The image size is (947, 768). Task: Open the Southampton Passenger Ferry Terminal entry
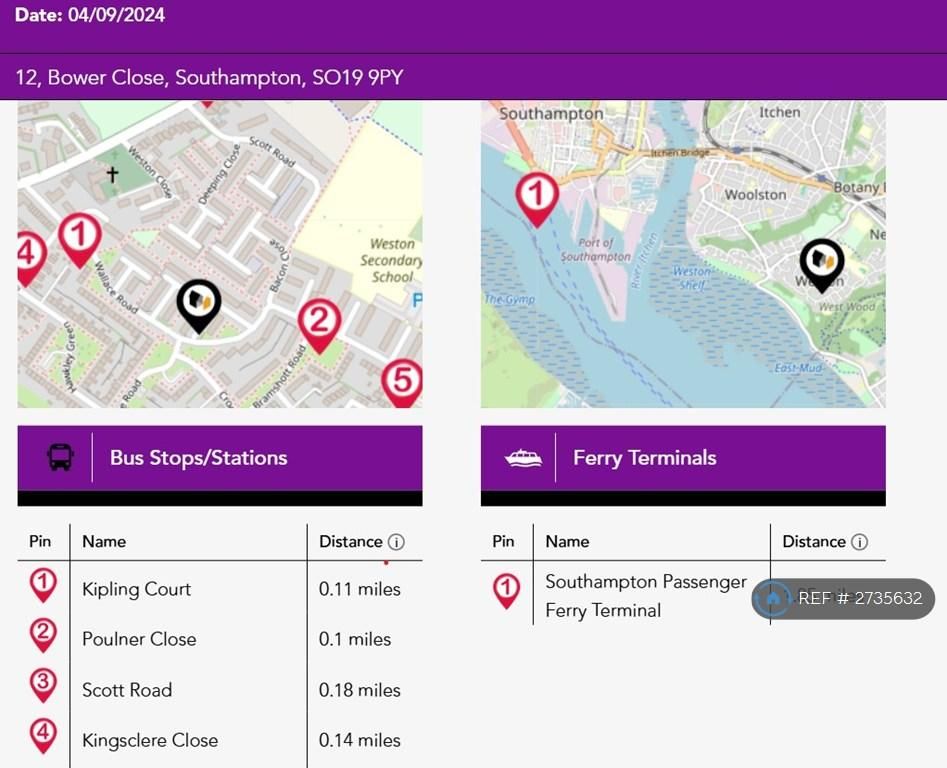(x=645, y=596)
